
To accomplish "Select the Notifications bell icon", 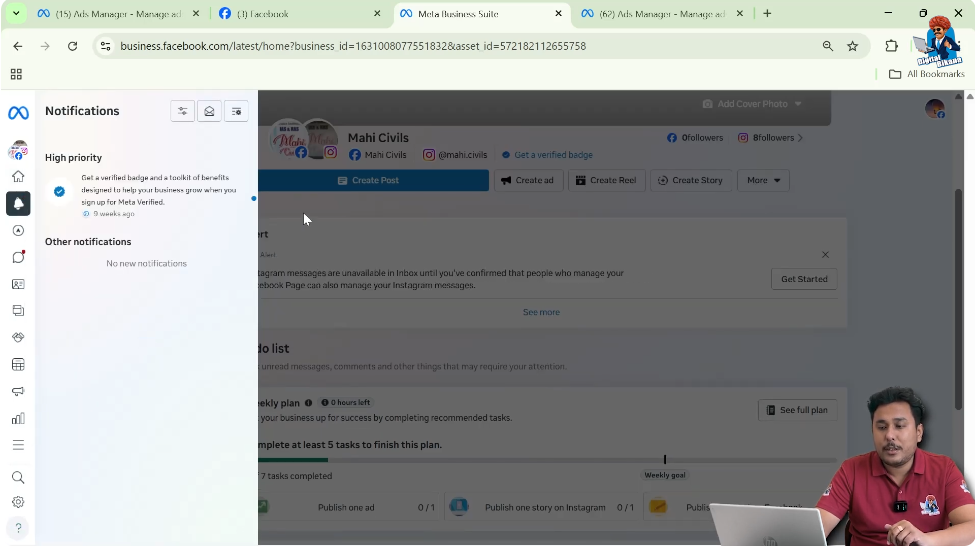I will coord(18,203).
